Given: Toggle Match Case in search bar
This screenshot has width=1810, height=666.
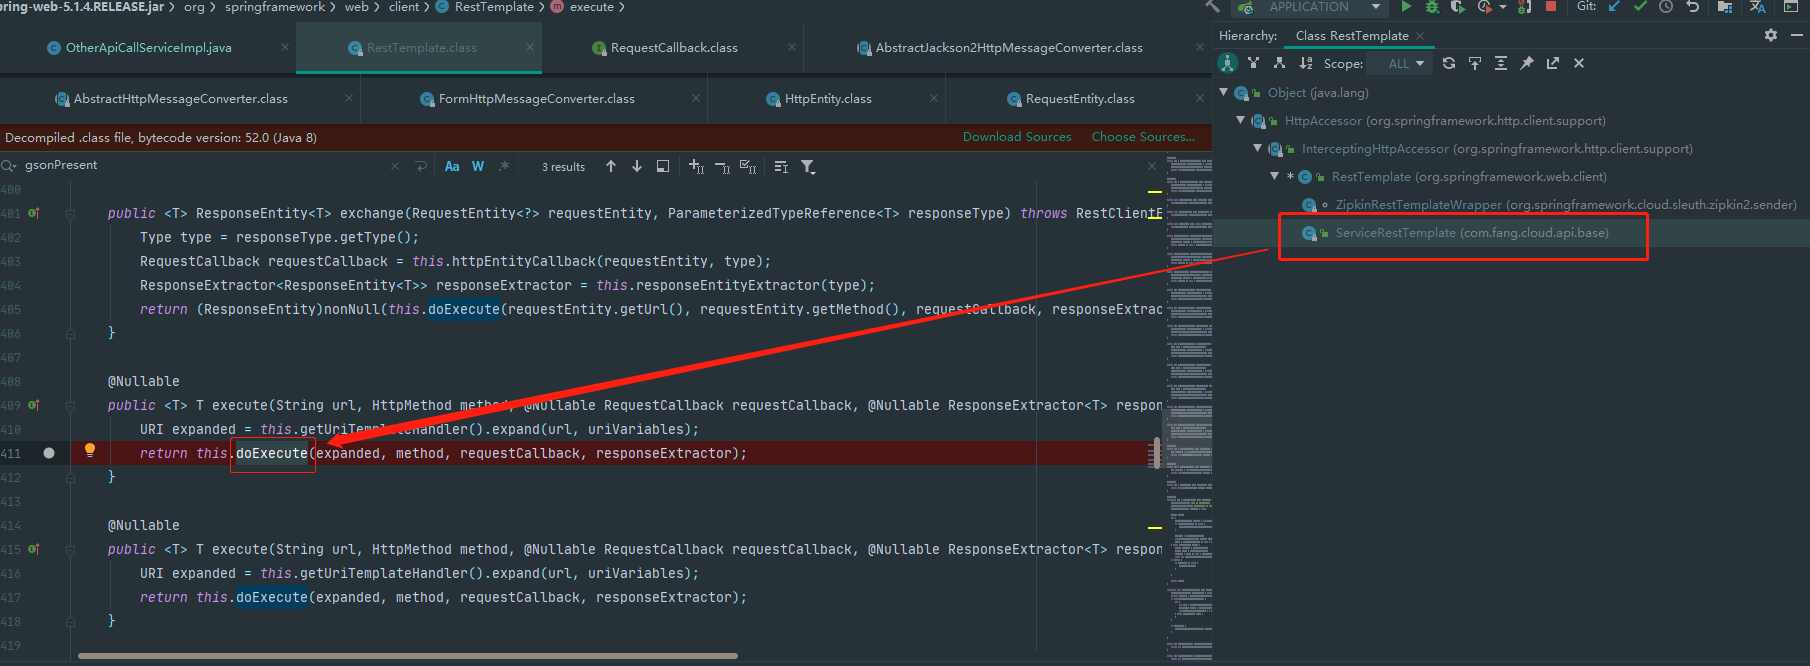Looking at the screenshot, I should (x=452, y=167).
